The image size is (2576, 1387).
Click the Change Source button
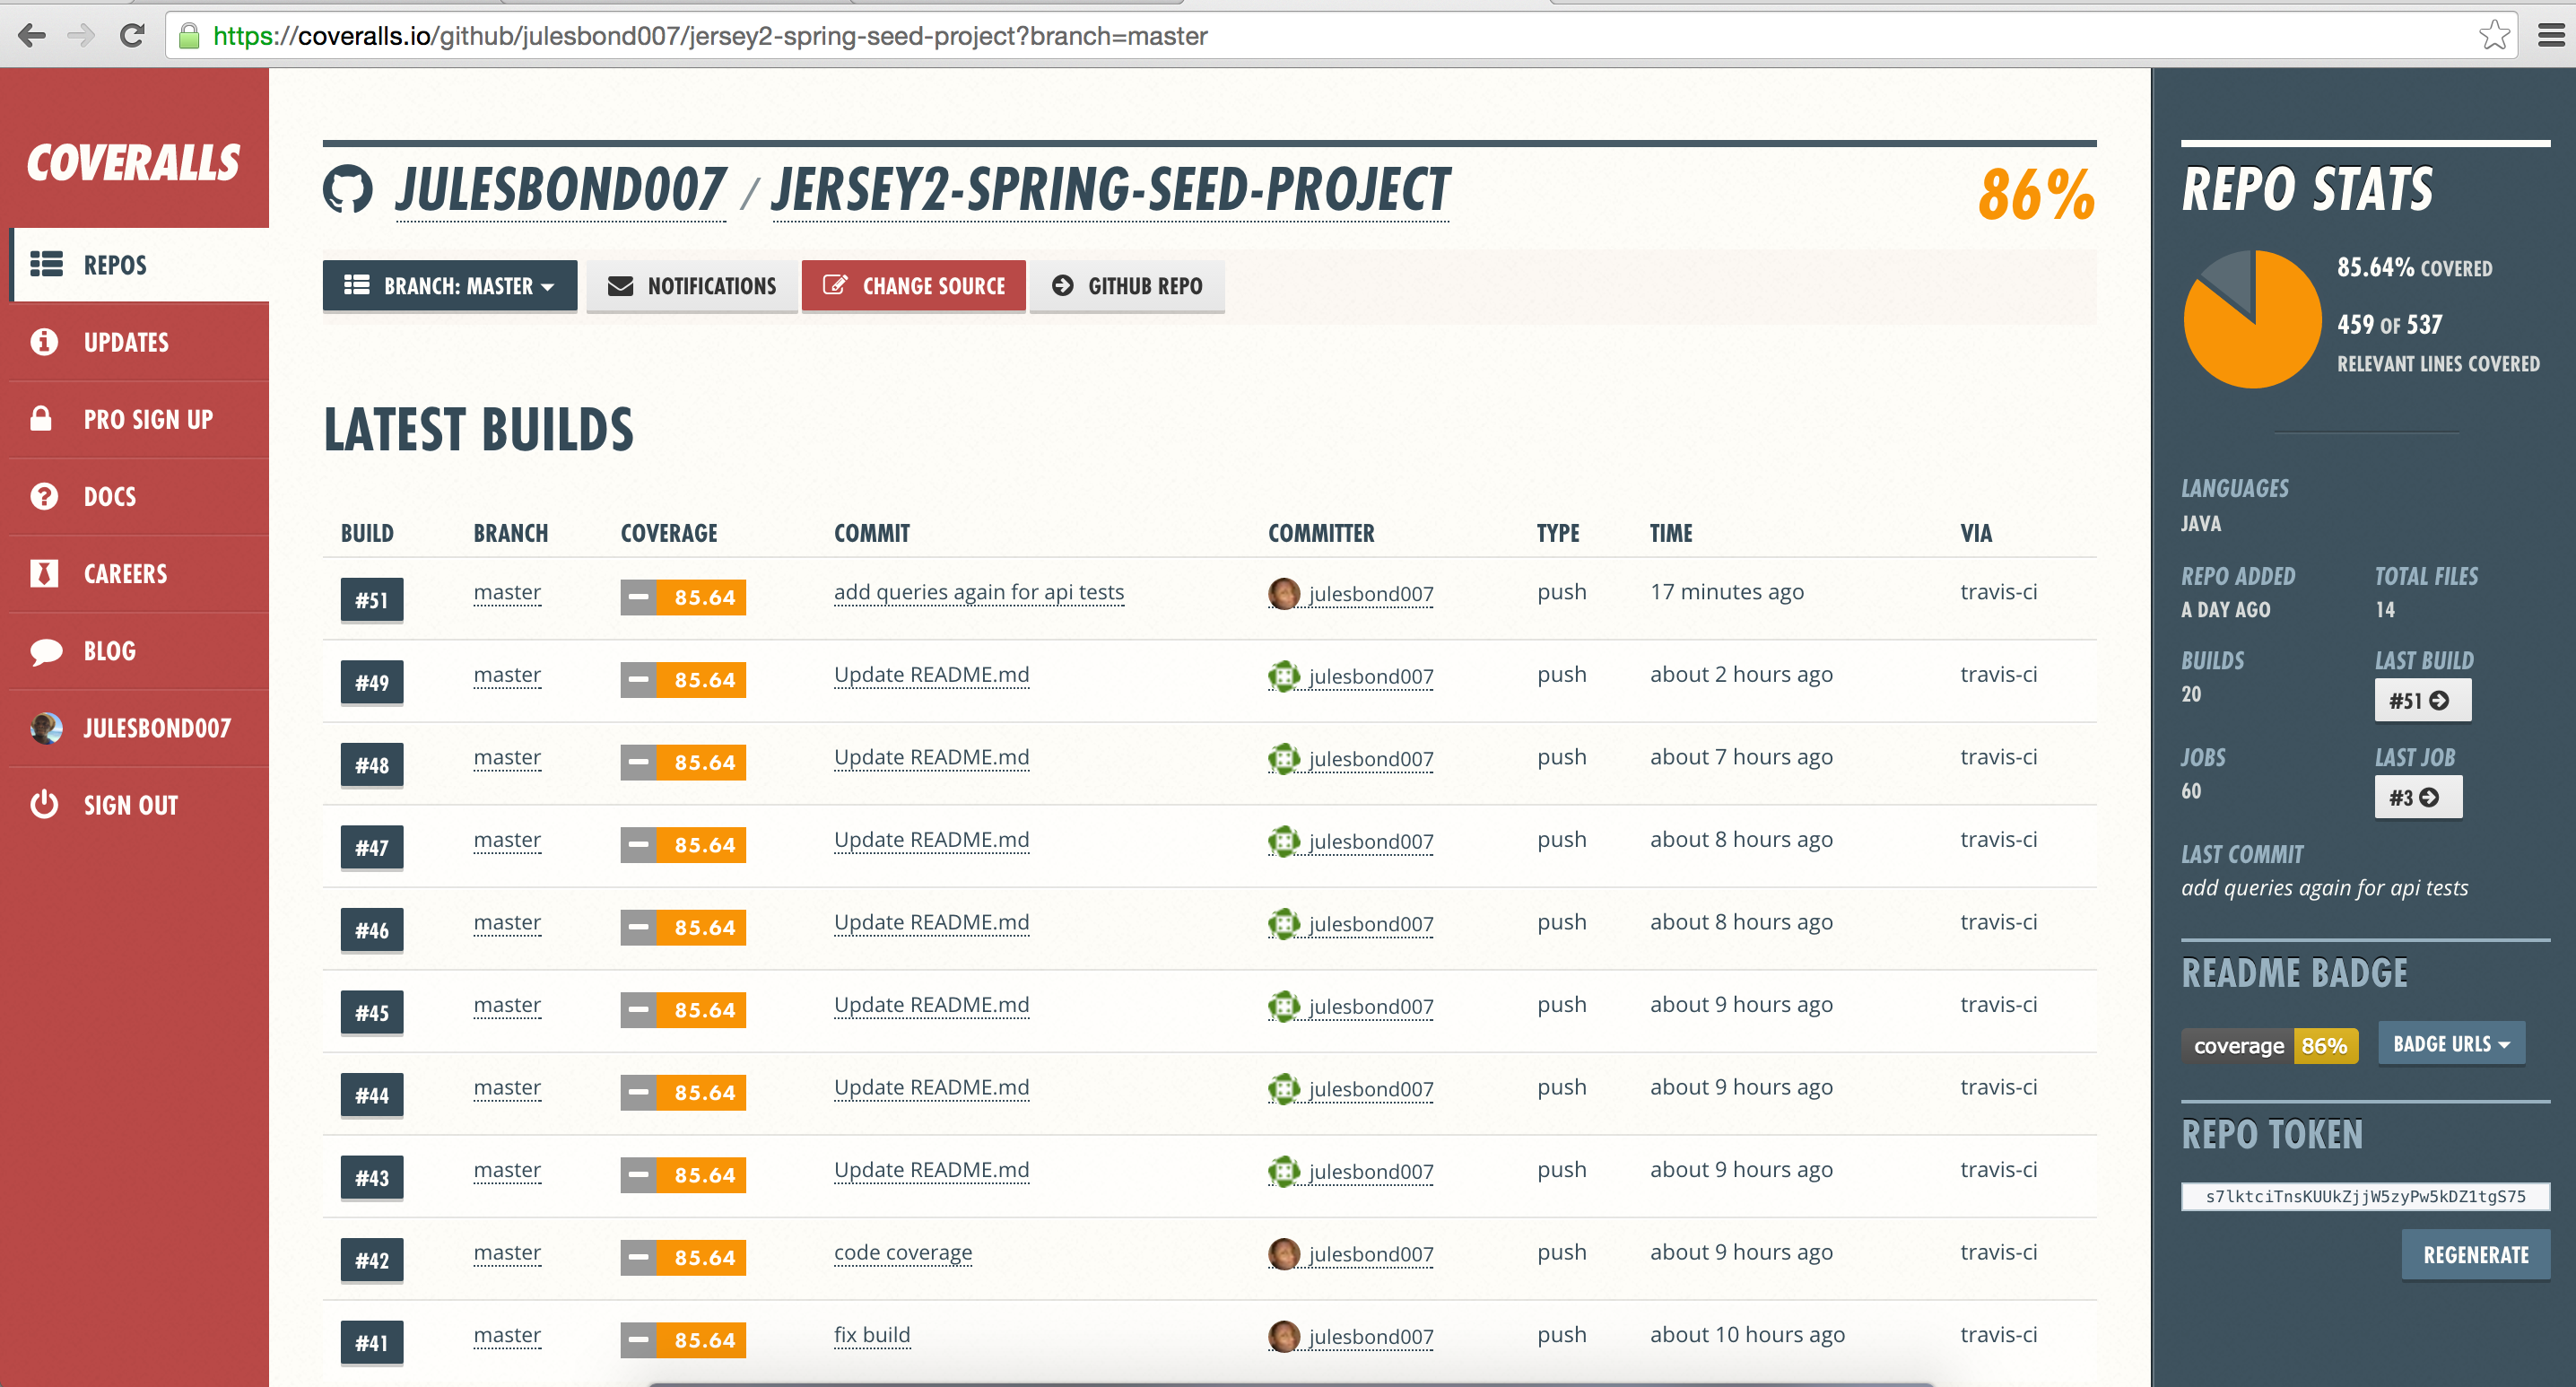click(913, 286)
